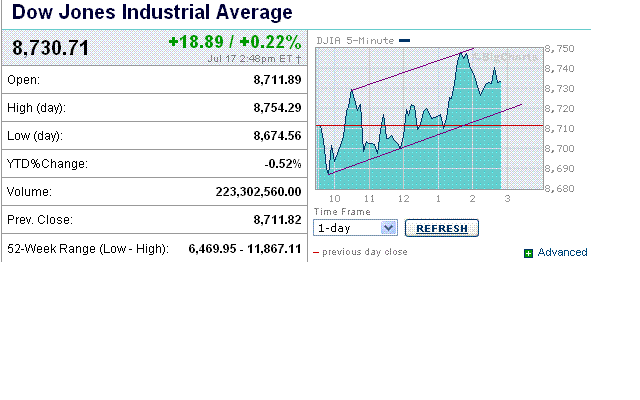
Task: Click the DJIA 5-Minute chart legend label
Action: click(x=355, y=40)
